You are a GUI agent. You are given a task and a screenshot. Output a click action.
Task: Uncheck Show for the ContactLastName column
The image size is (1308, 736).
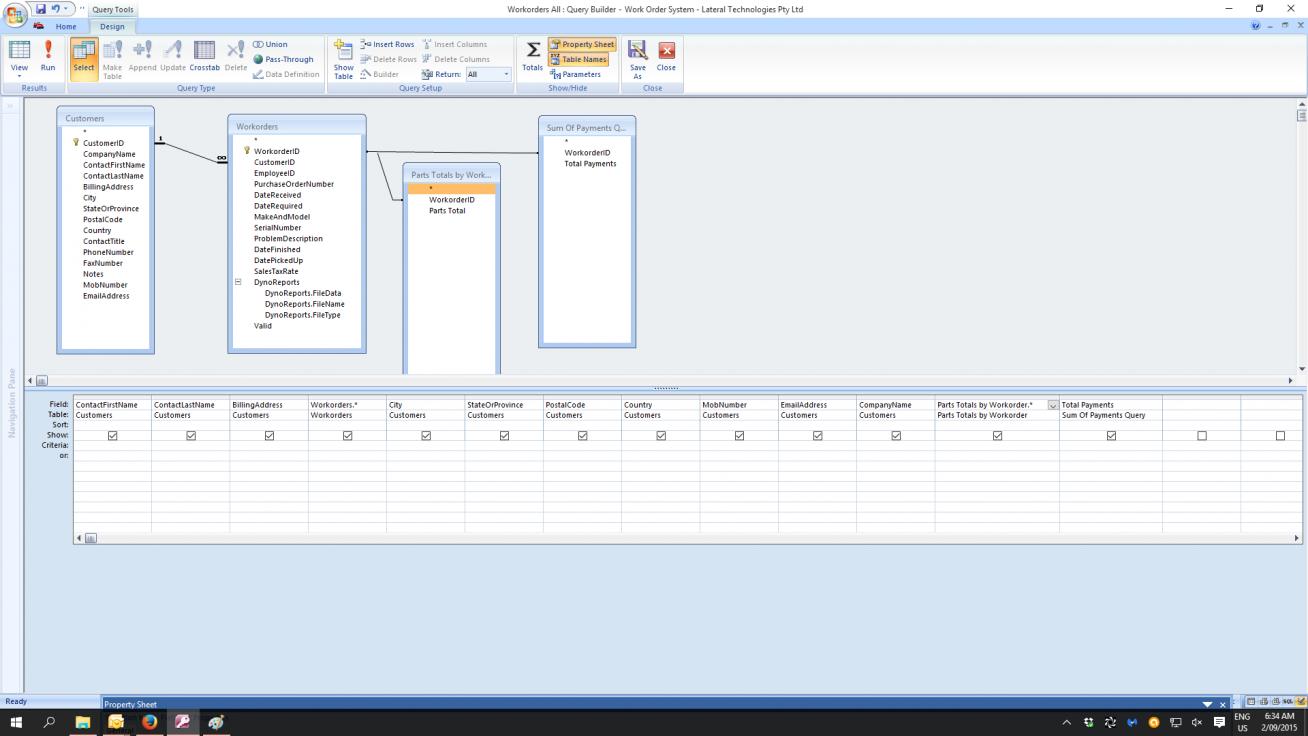tap(191, 436)
